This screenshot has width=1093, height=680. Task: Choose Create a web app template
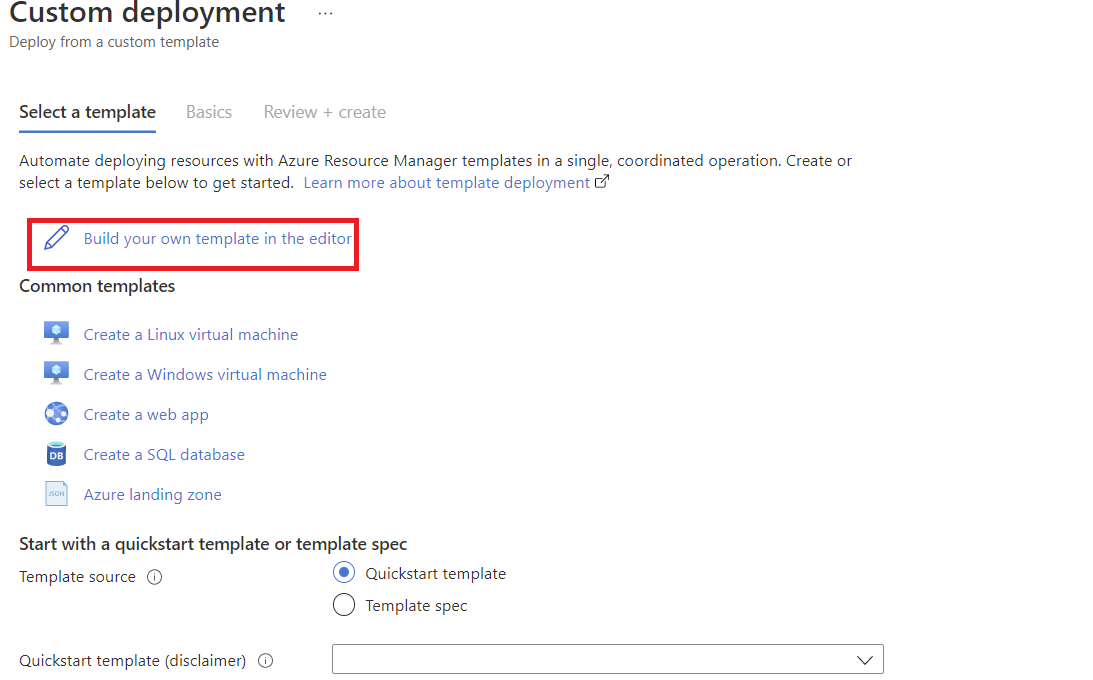tap(146, 415)
